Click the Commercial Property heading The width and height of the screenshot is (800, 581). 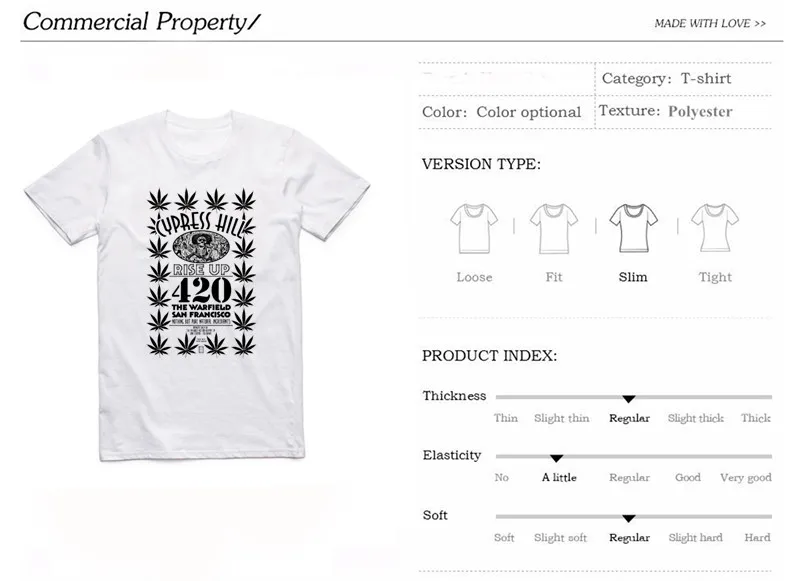(x=141, y=22)
